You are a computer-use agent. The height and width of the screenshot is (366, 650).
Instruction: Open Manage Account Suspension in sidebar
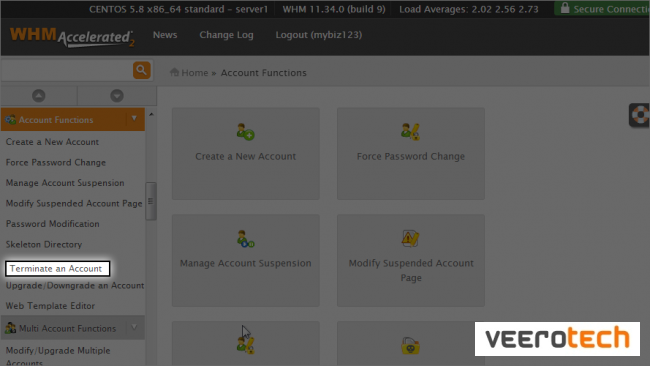pos(65,183)
